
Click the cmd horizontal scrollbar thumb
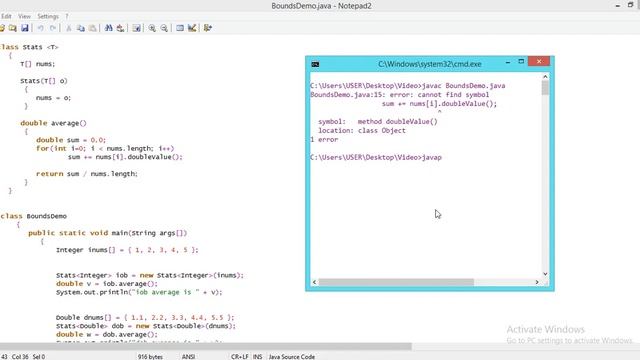[x=396, y=282]
